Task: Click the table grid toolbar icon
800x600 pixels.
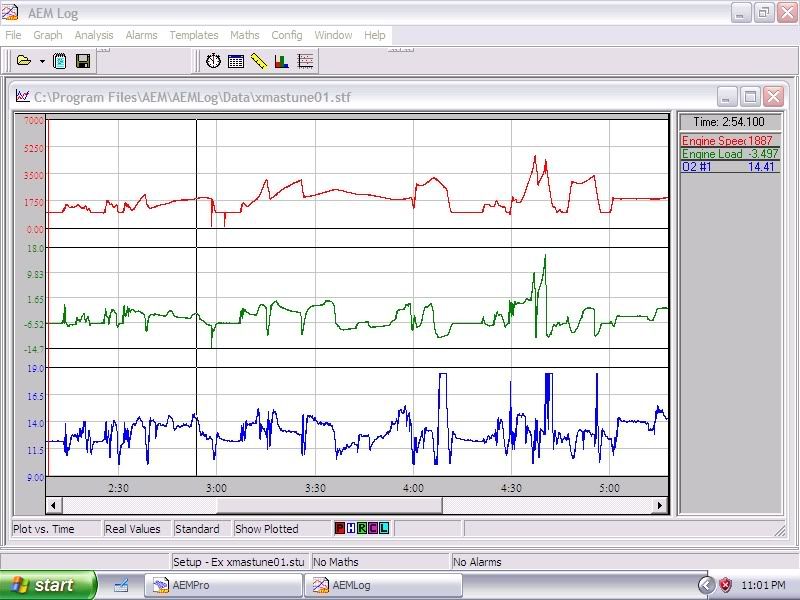Action: [x=236, y=62]
